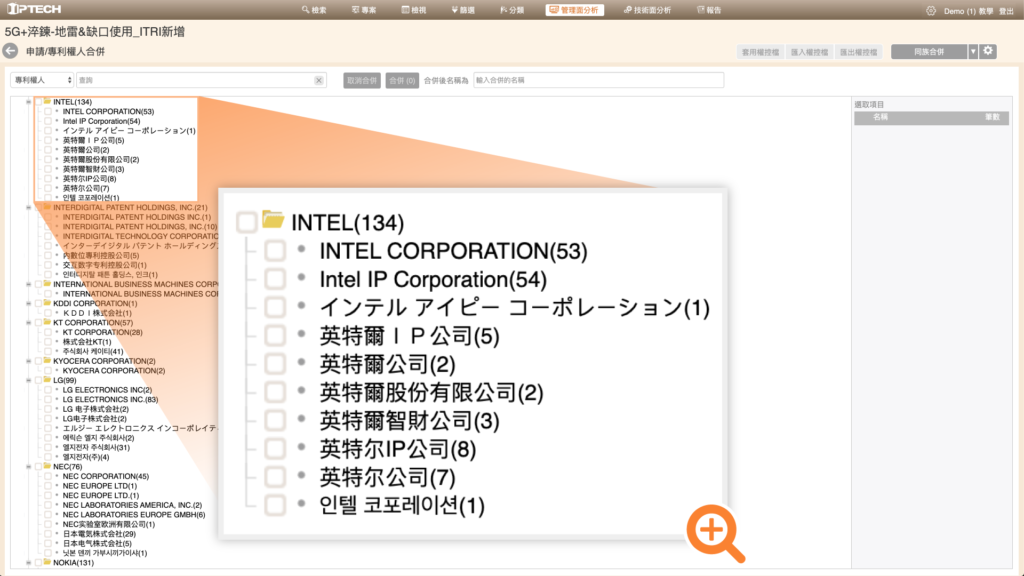This screenshot has width=1024, height=576.
Task: Collapse the NEC(76) tree group
Action: [28, 467]
